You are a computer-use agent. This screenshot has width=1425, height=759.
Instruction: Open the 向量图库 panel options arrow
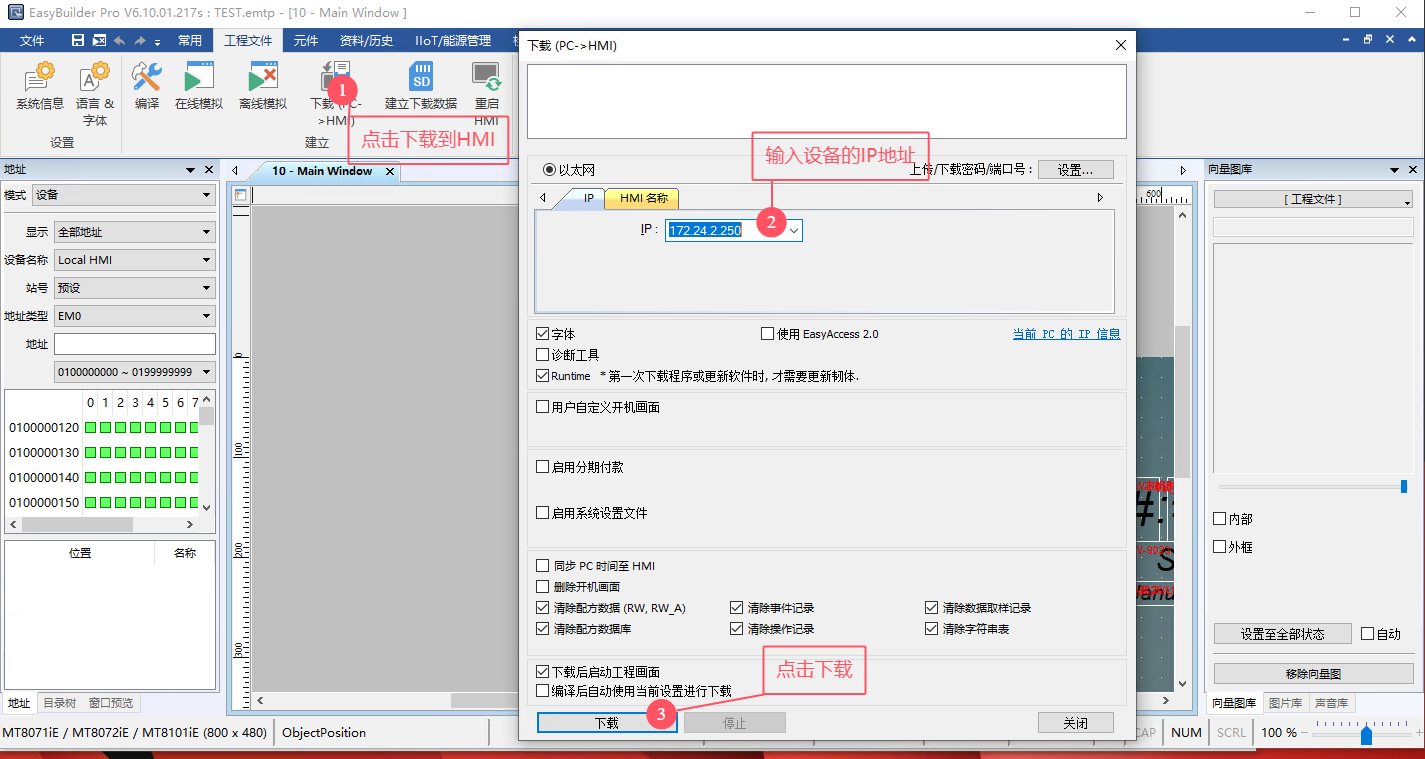[1393, 170]
